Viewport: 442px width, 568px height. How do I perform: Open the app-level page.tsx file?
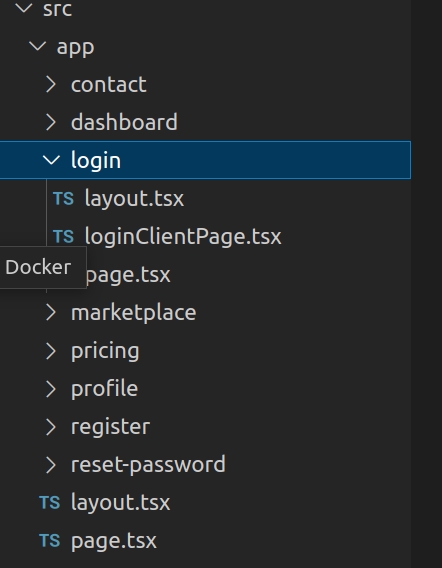click(114, 540)
